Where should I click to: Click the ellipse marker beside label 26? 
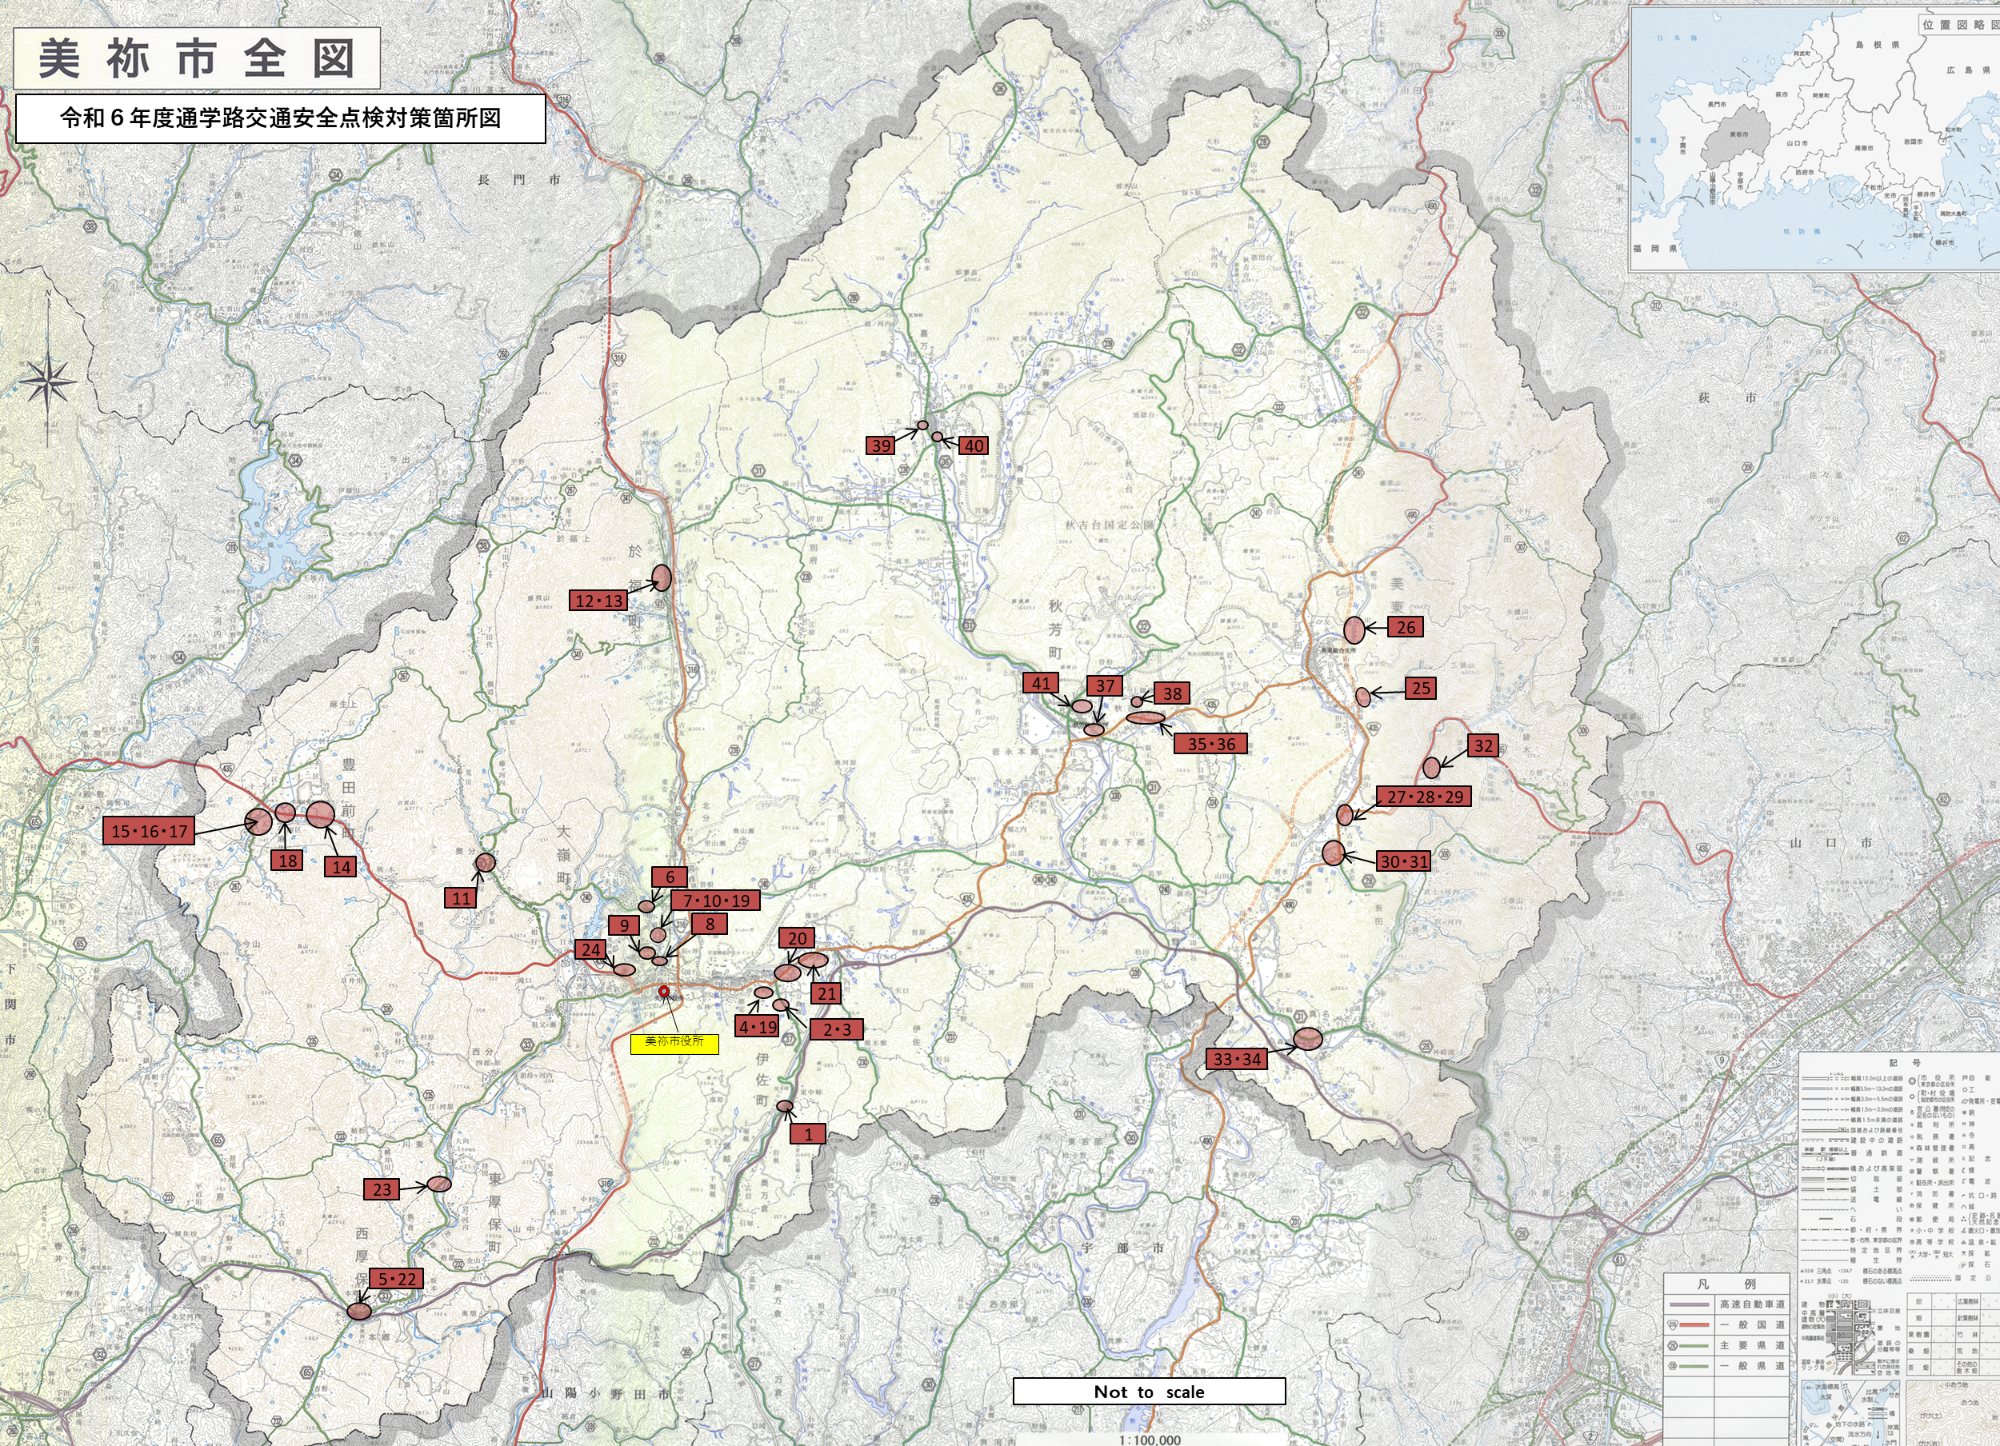tap(1354, 630)
